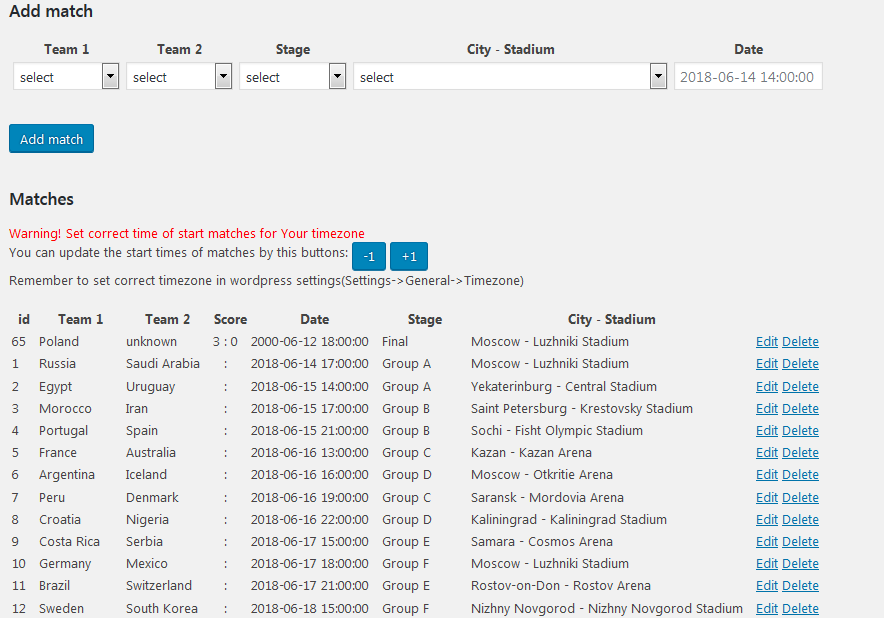Edit the Russia vs Saudi Arabia match

766,364
